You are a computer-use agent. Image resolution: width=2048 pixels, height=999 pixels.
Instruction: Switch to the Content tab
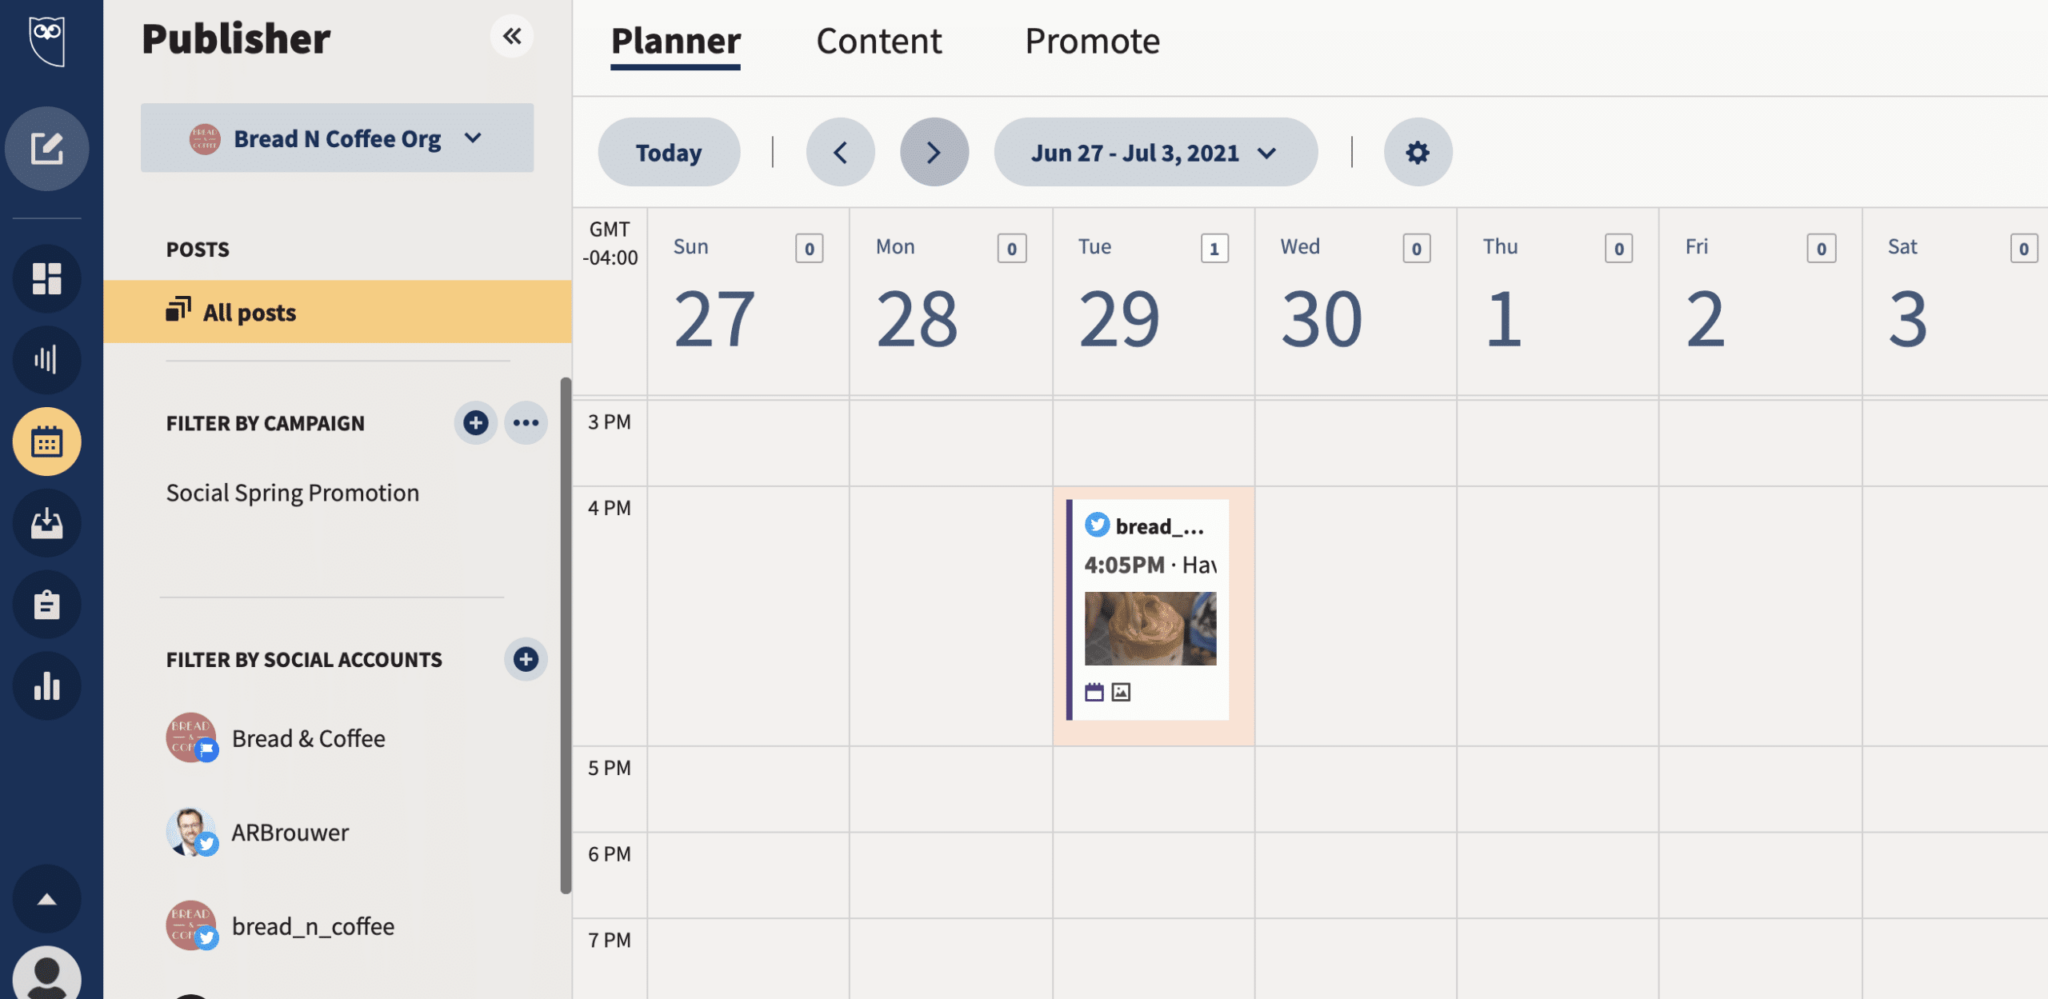(878, 41)
